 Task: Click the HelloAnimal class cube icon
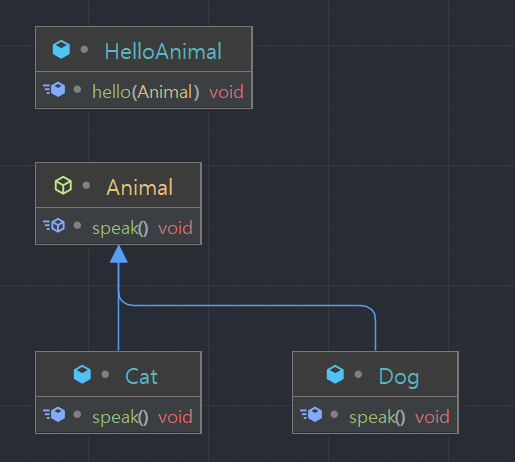coord(61,49)
